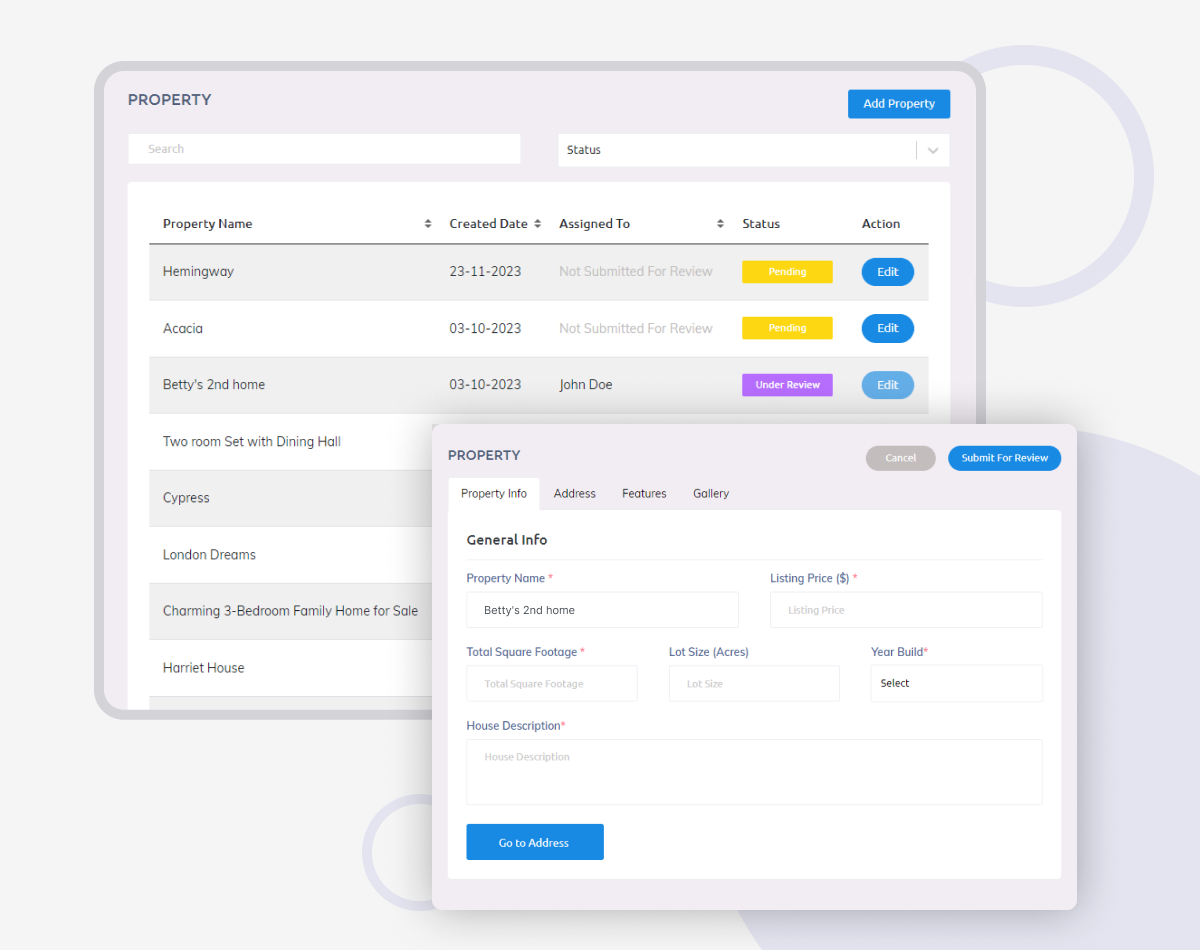Open the Year Build select dropdown

tap(956, 684)
